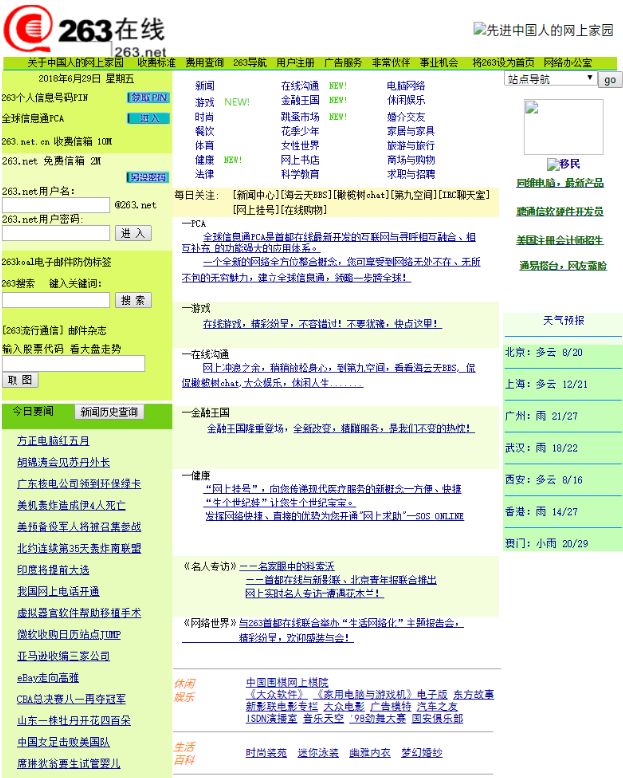Click the 申请PIN image button

148,97
